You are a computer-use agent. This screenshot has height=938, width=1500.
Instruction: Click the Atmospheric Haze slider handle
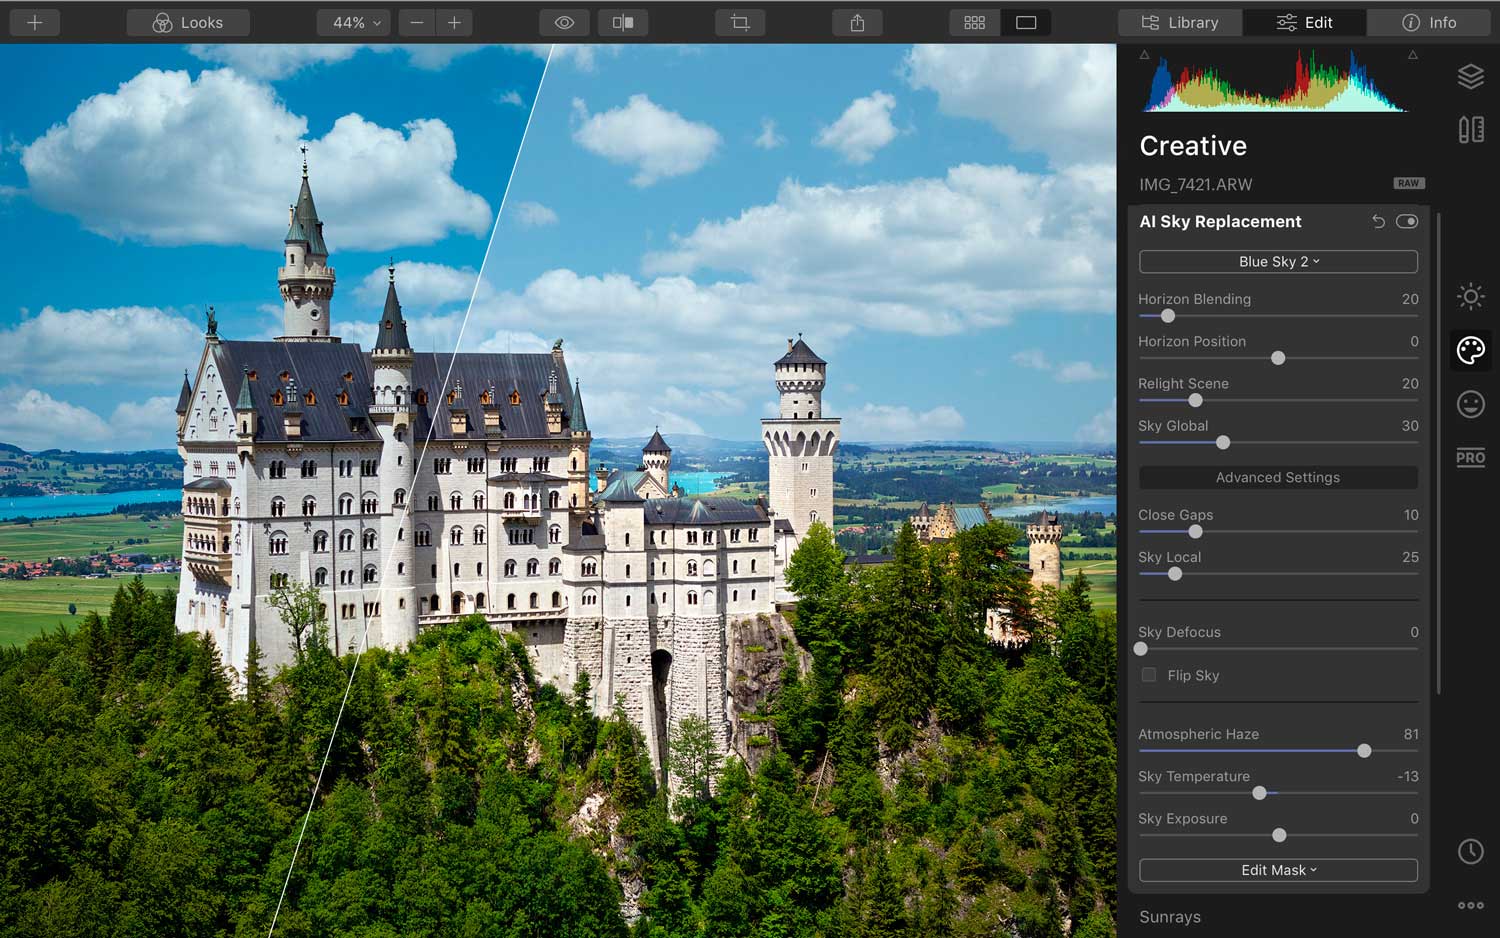(1364, 751)
